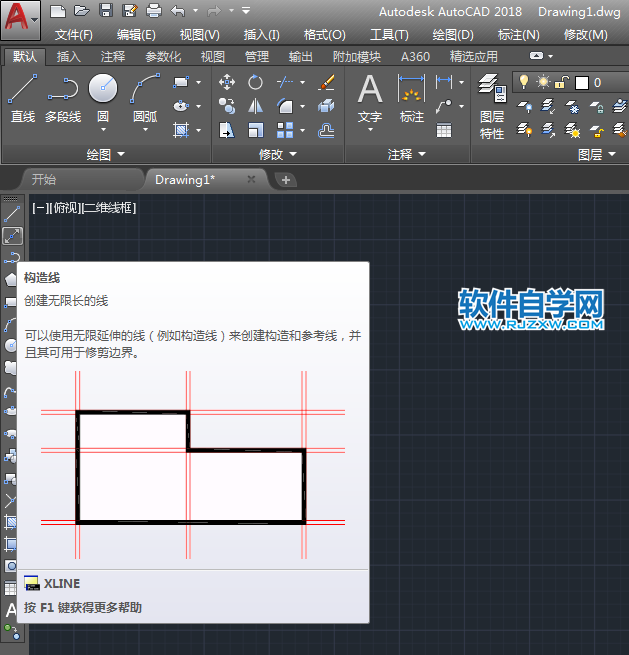
Task: Click the hatch tool in ribbon 绘图 panel
Action: click(x=181, y=130)
